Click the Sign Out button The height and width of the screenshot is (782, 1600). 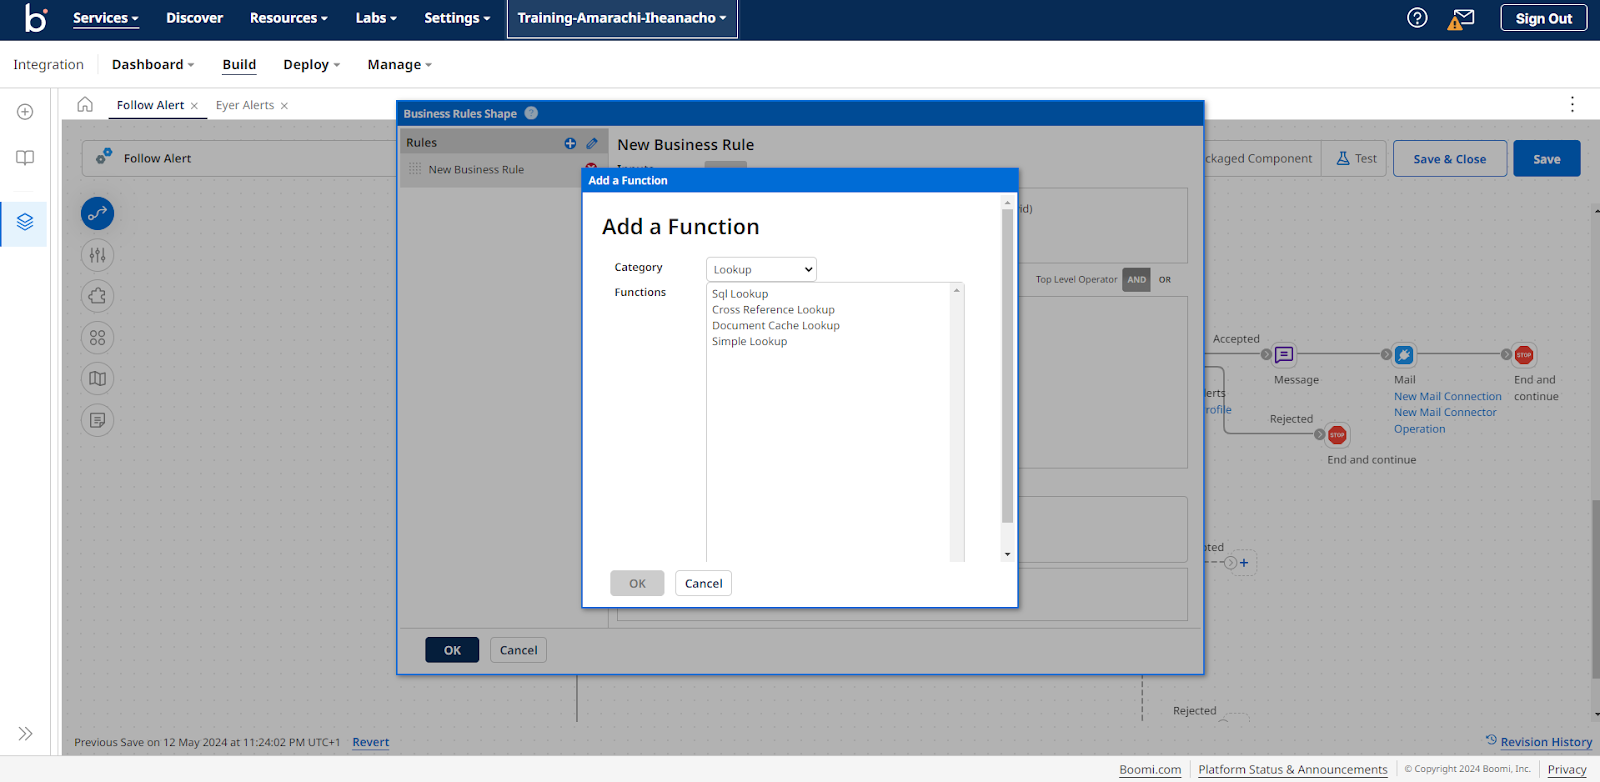(x=1544, y=18)
